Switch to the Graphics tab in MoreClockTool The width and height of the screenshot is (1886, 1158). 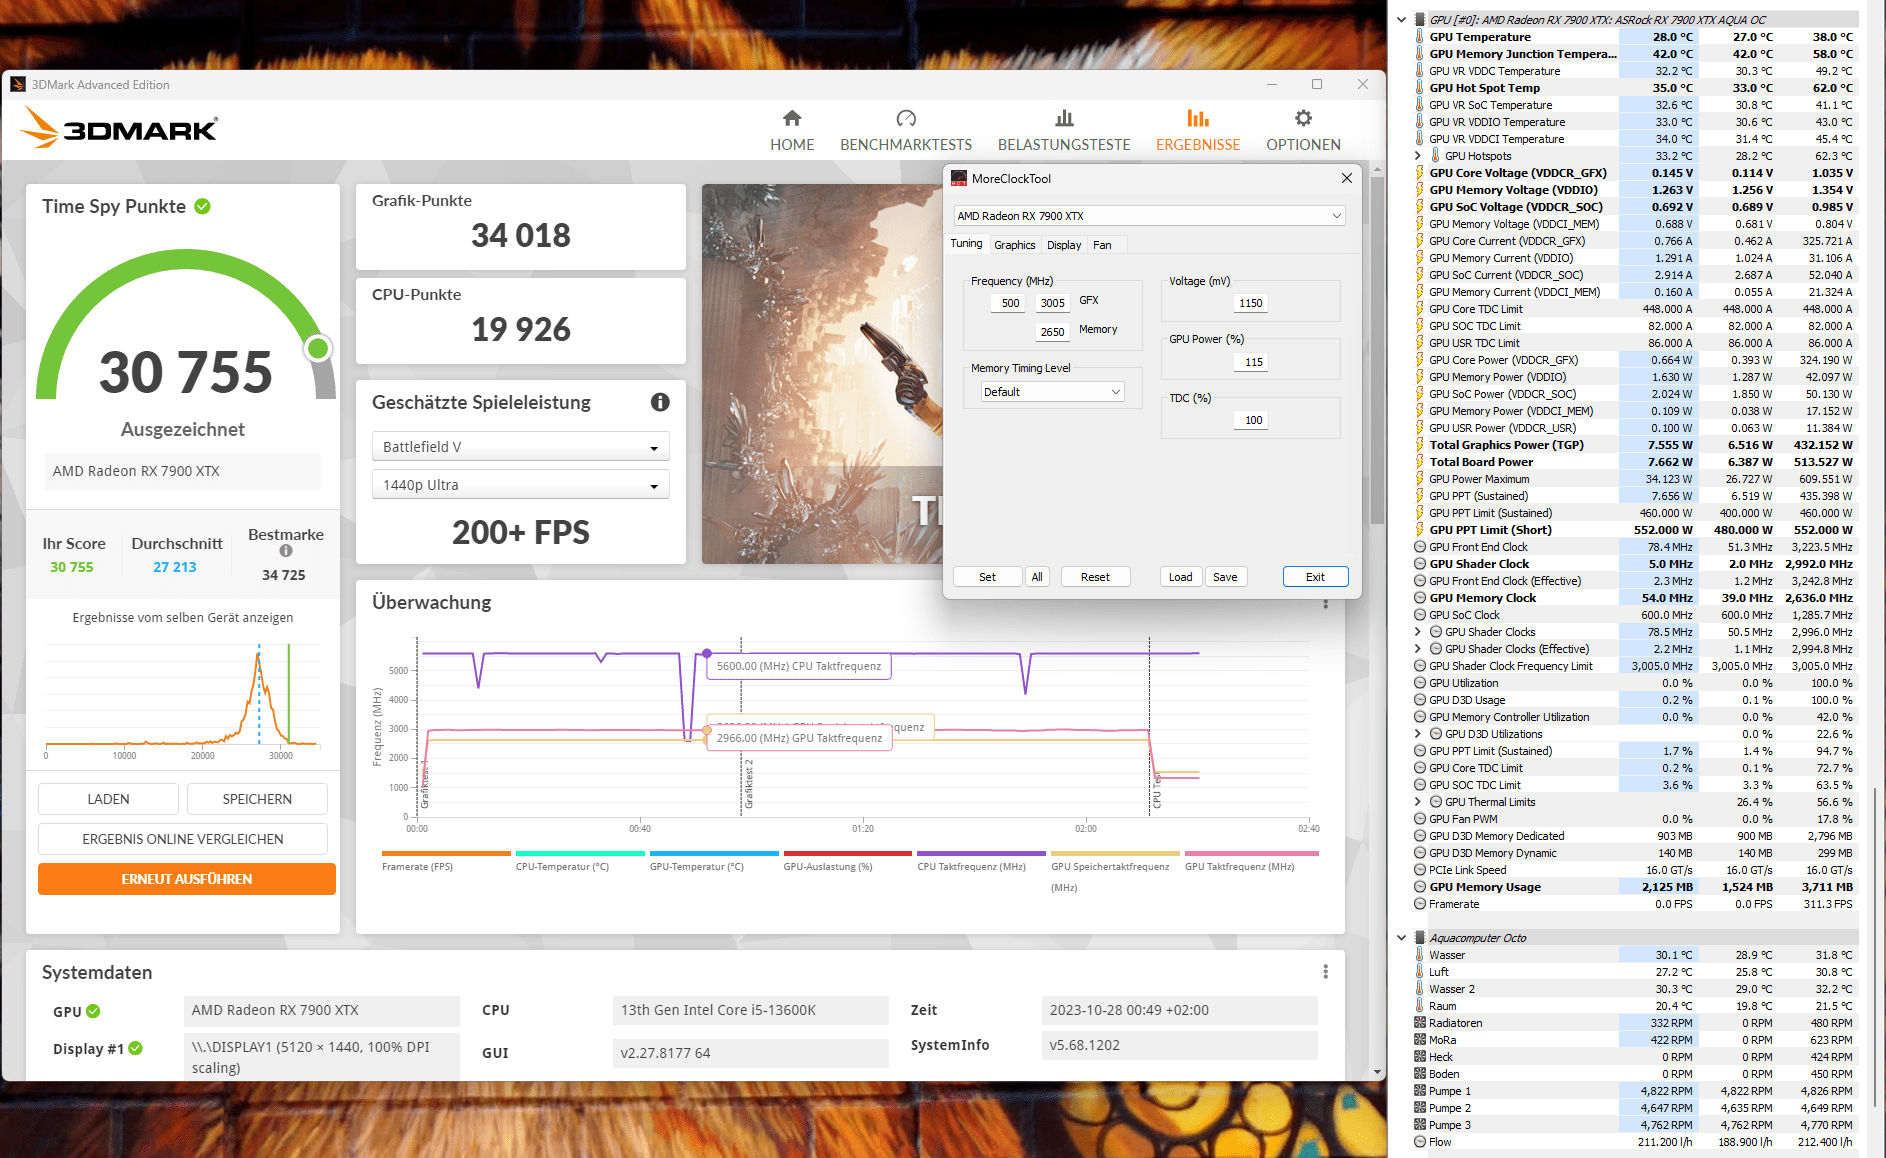(1014, 245)
